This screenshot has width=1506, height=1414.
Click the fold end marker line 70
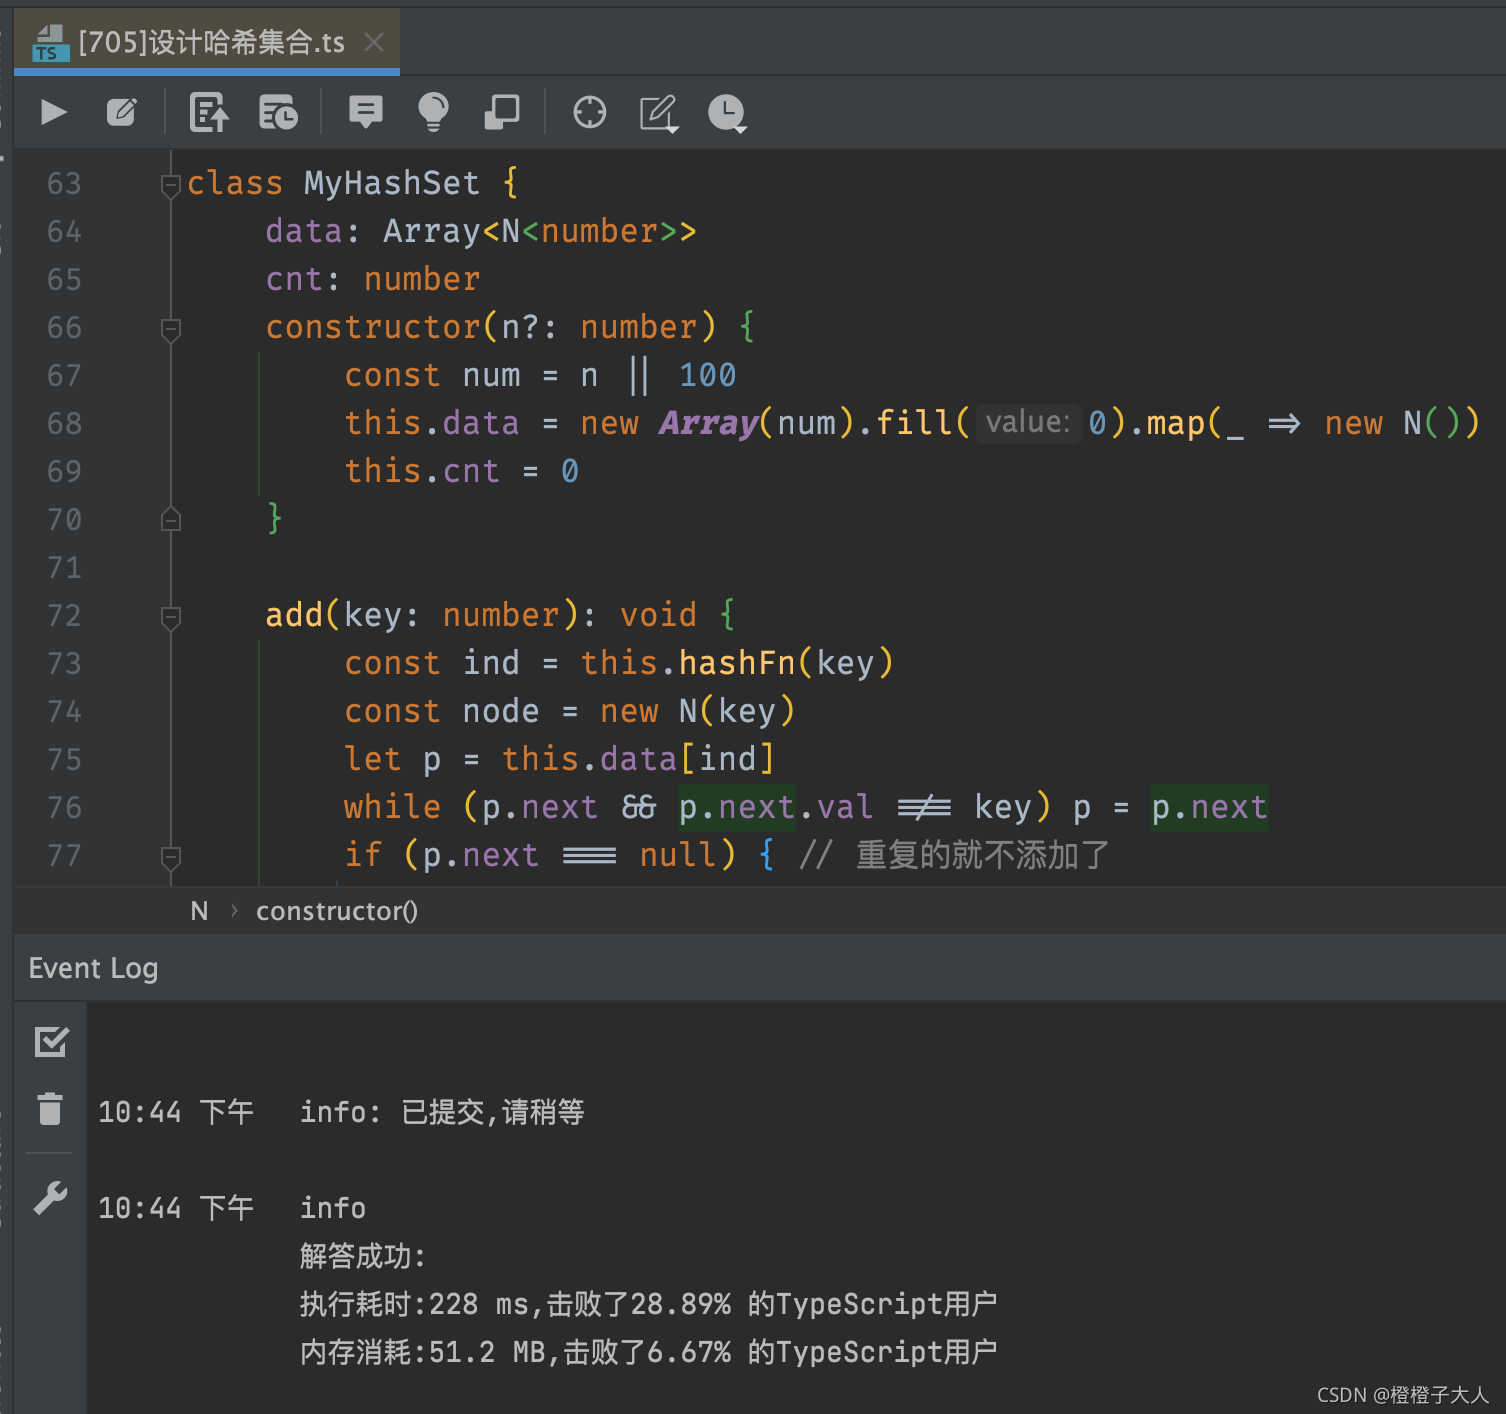click(171, 520)
